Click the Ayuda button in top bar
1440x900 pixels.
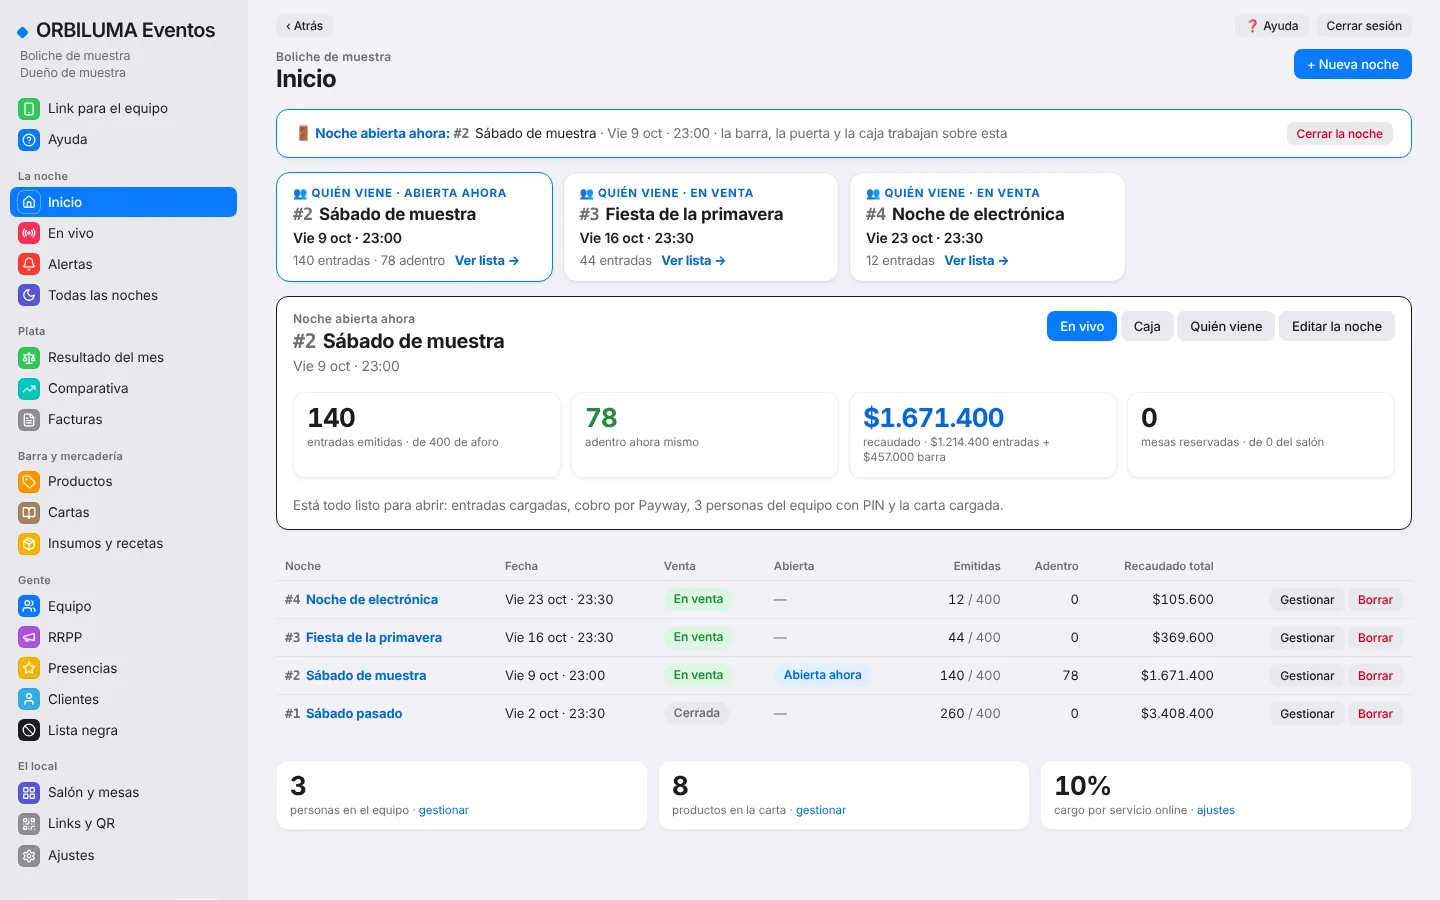point(1272,26)
